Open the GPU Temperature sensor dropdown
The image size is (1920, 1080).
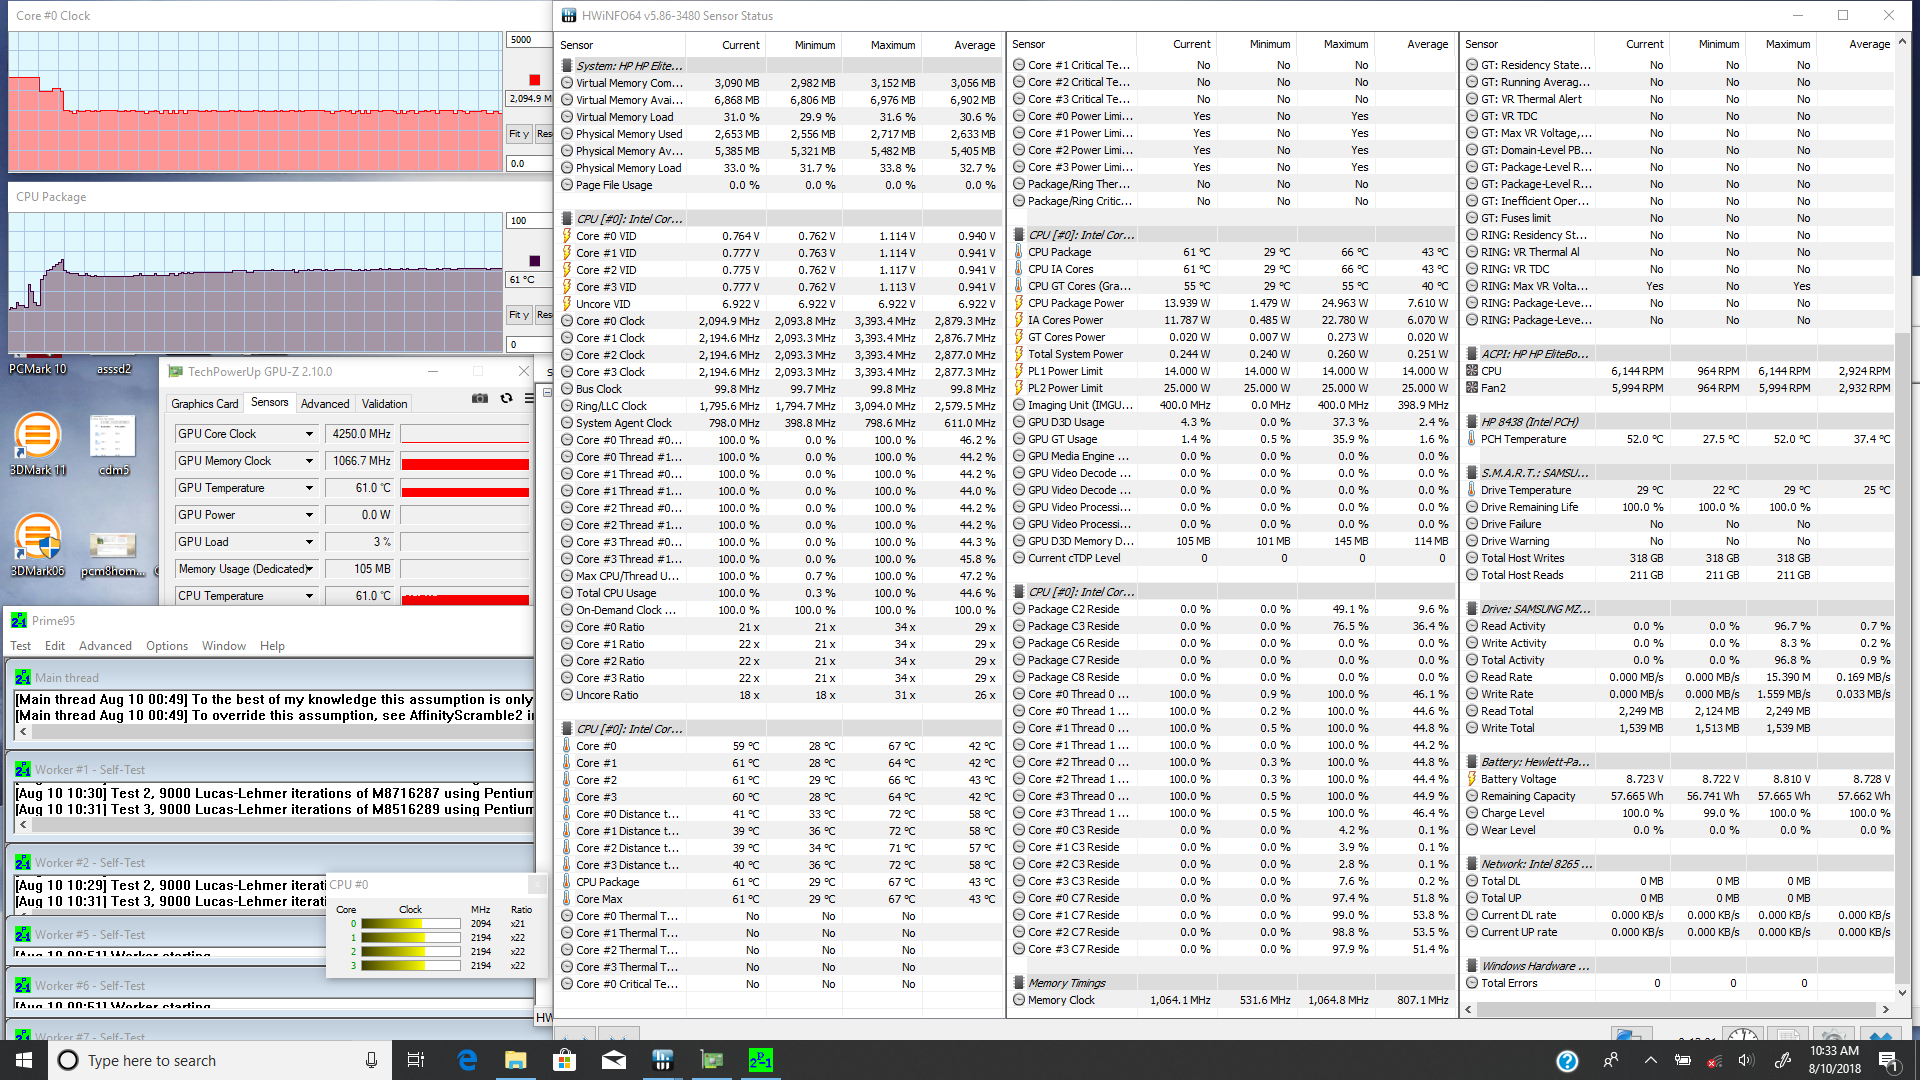point(309,488)
